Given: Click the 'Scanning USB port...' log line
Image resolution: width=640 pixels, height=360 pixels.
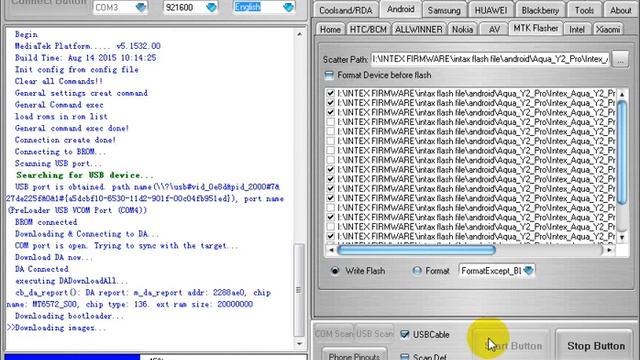Looking at the screenshot, I should coord(58,164).
